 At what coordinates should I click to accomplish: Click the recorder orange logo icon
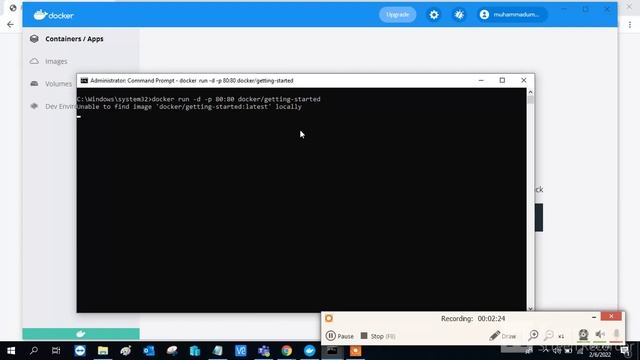tap(329, 318)
